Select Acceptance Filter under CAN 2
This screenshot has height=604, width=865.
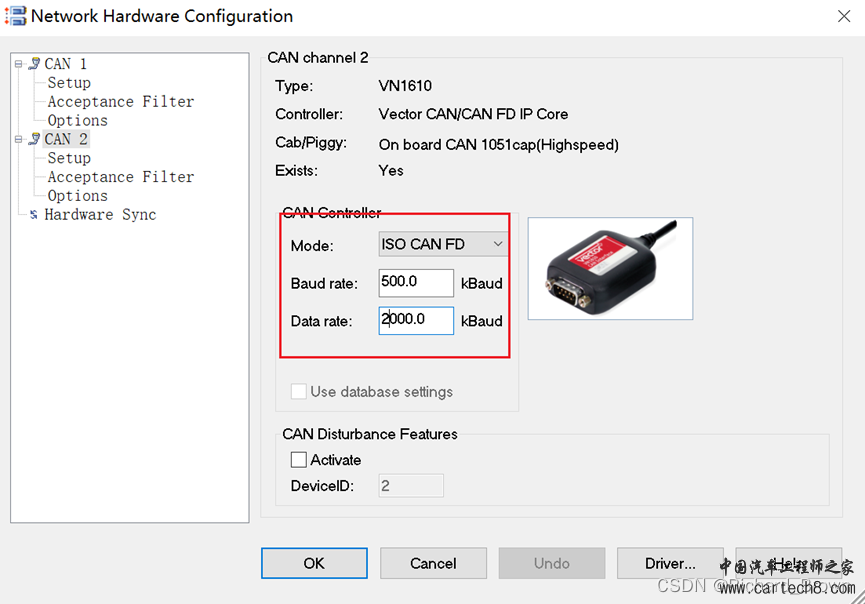(120, 176)
